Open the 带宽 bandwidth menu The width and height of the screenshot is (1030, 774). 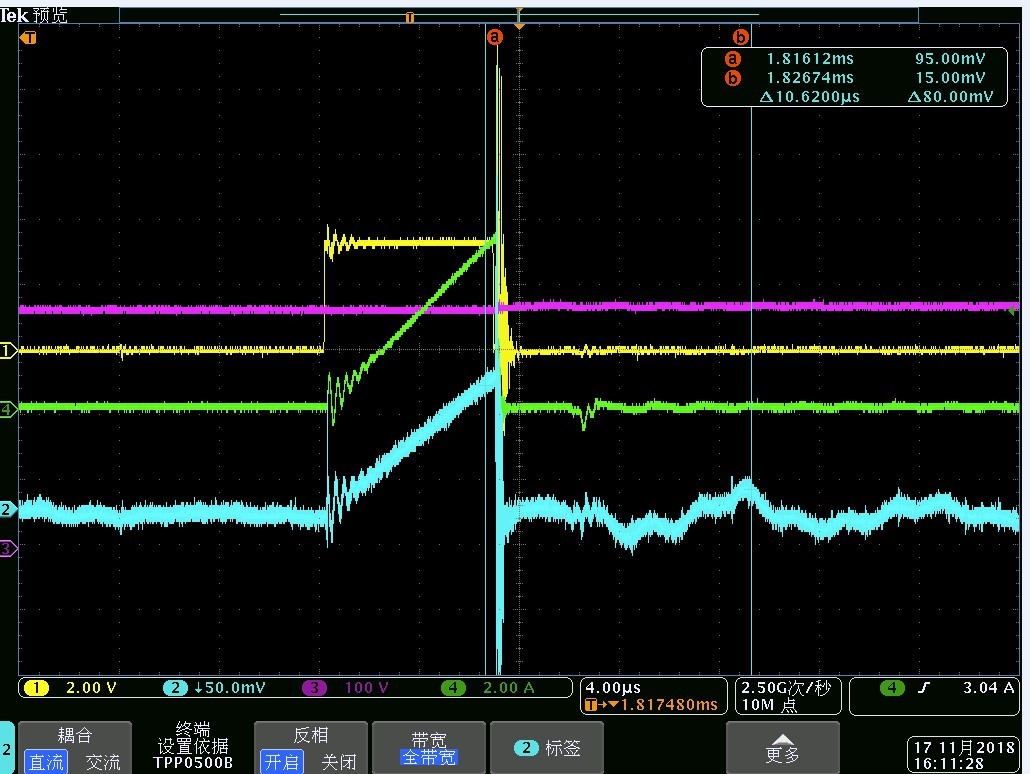(429, 748)
